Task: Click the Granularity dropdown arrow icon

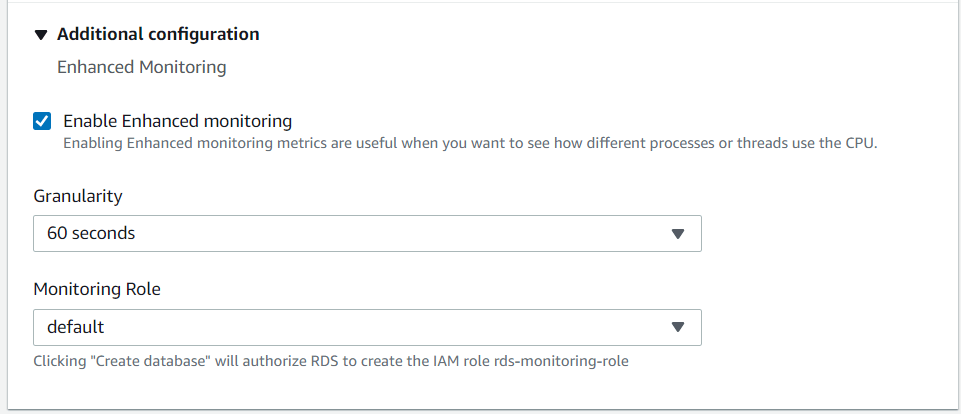Action: pos(677,234)
